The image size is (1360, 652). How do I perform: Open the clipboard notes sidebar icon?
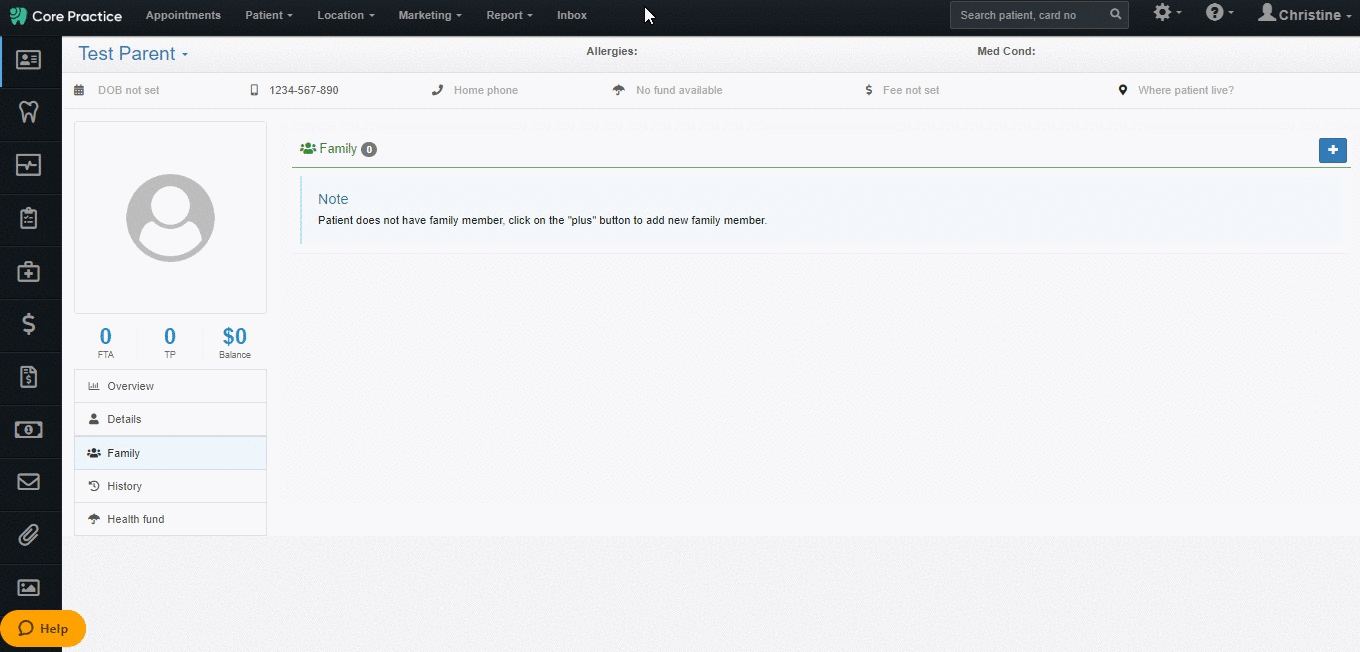(x=29, y=218)
